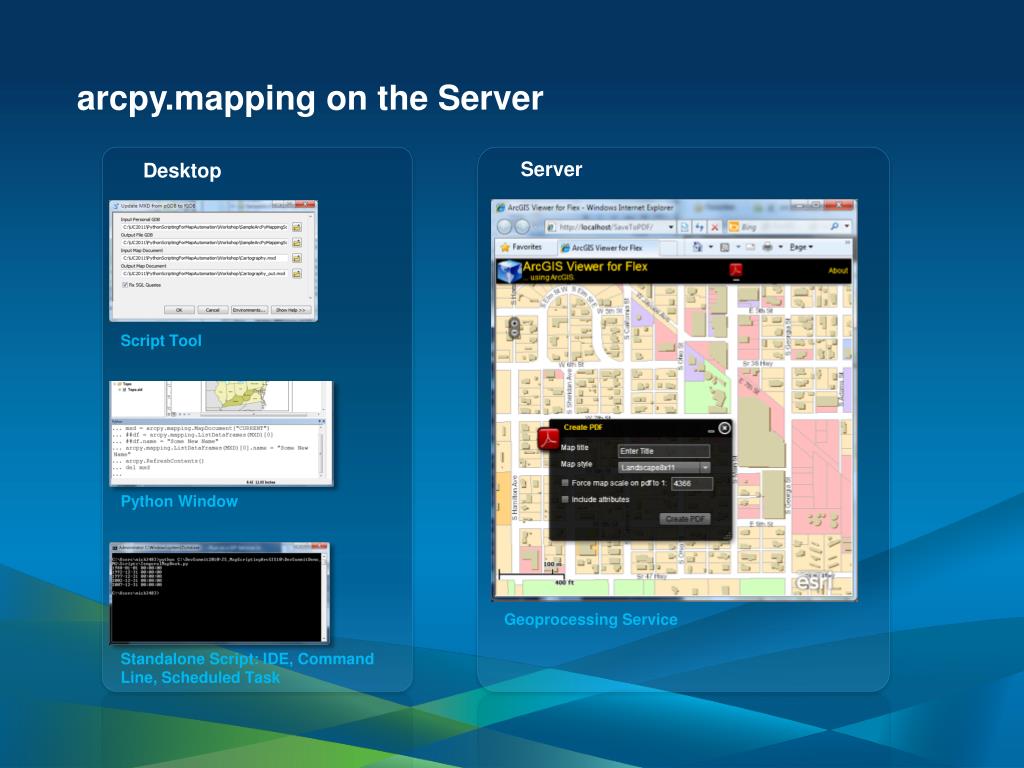
Task: Click the red Stop loading icon
Action: pyautogui.click(x=715, y=227)
